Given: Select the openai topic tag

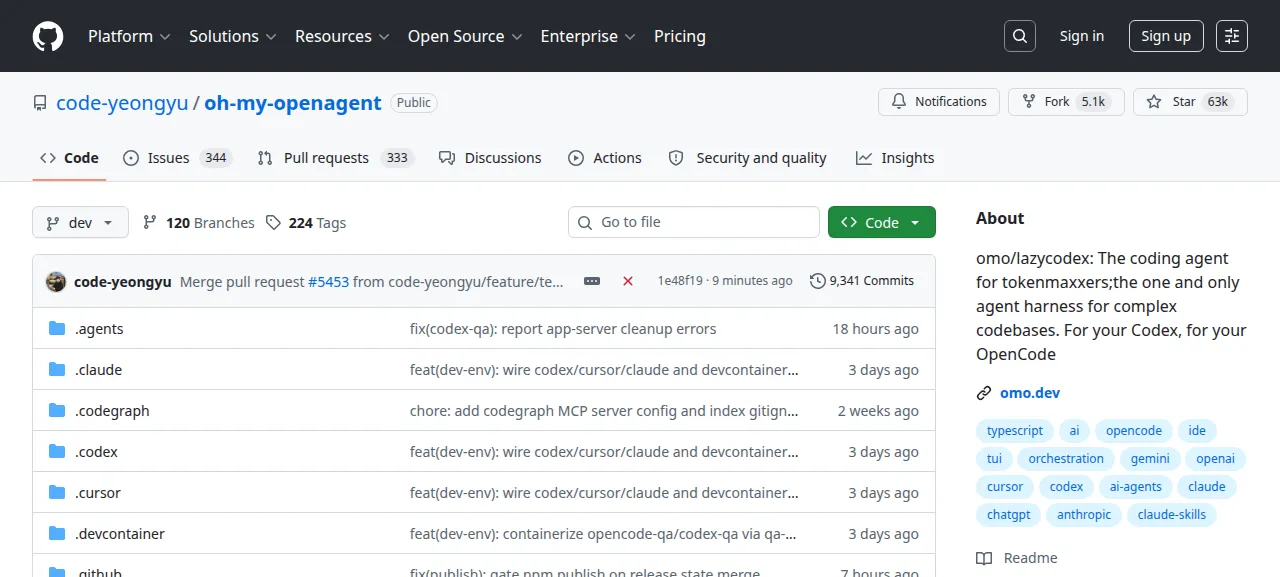Looking at the screenshot, I should (1216, 459).
